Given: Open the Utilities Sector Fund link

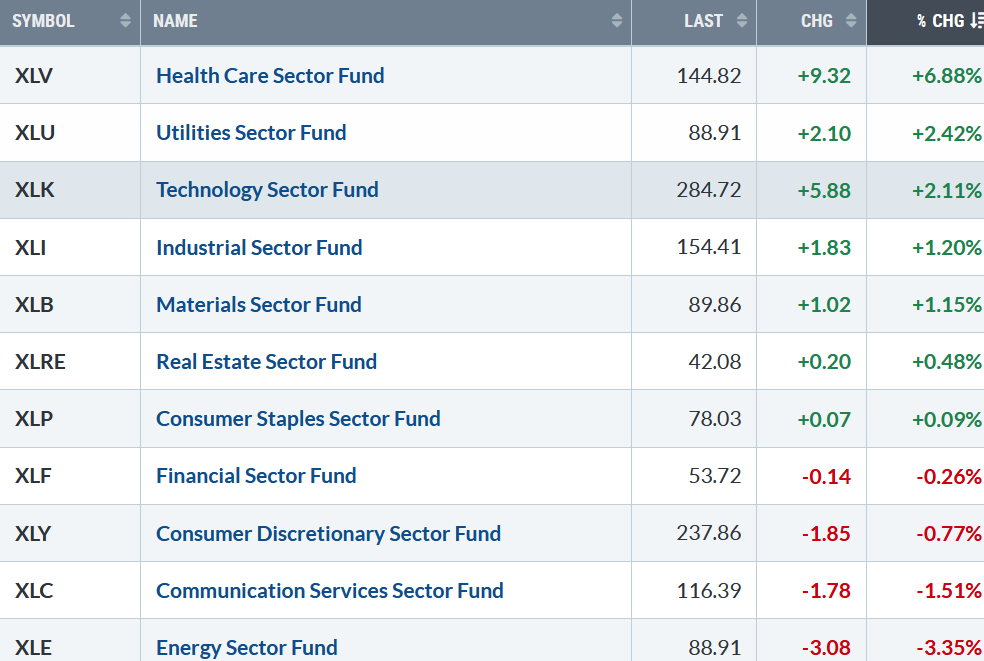Looking at the screenshot, I should point(251,133).
